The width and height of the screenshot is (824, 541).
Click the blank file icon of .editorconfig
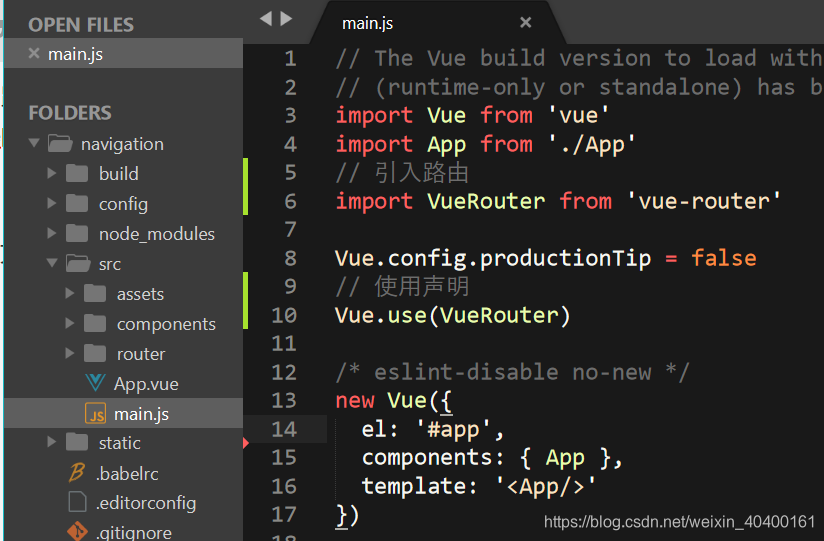pyautogui.click(x=77, y=502)
